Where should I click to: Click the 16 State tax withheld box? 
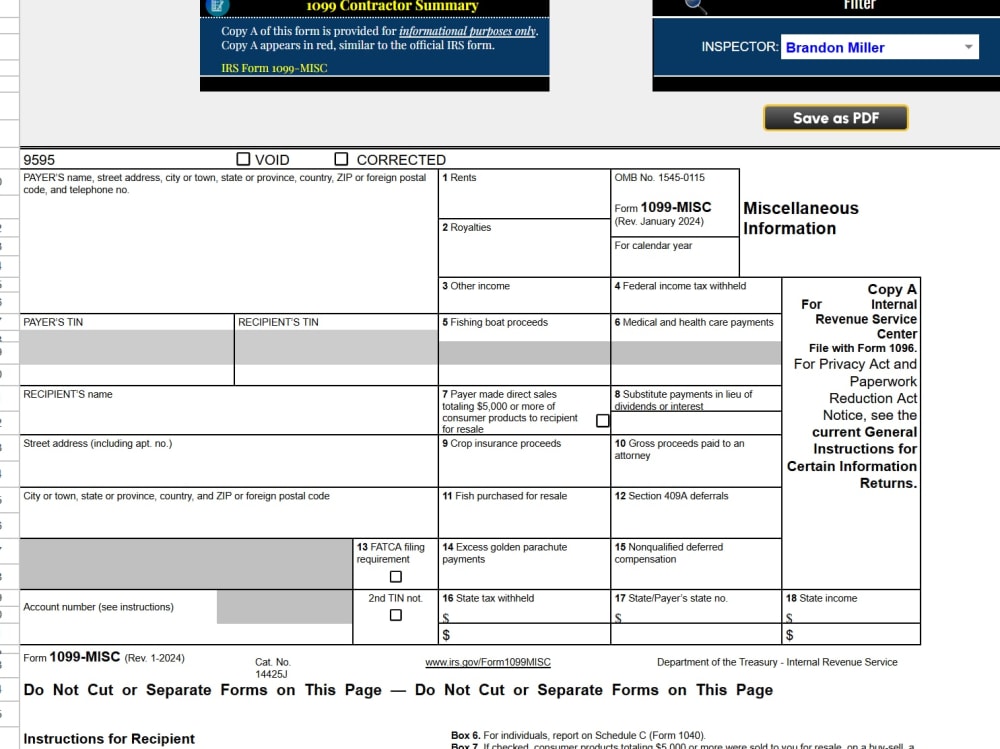pyautogui.click(x=524, y=617)
